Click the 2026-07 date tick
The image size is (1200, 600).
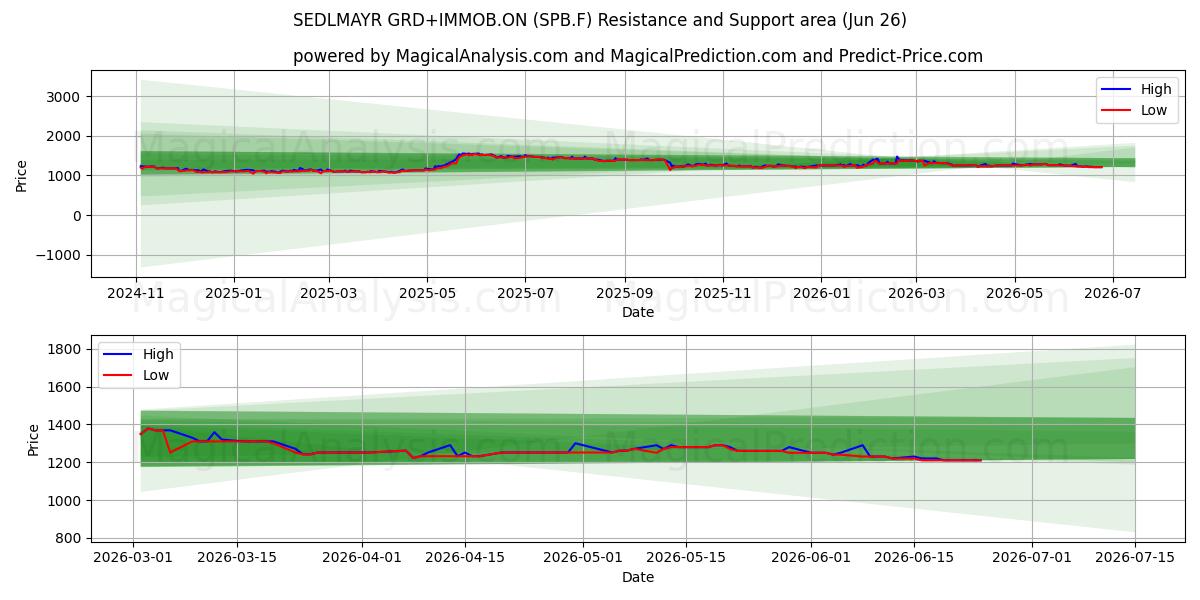click(1112, 293)
